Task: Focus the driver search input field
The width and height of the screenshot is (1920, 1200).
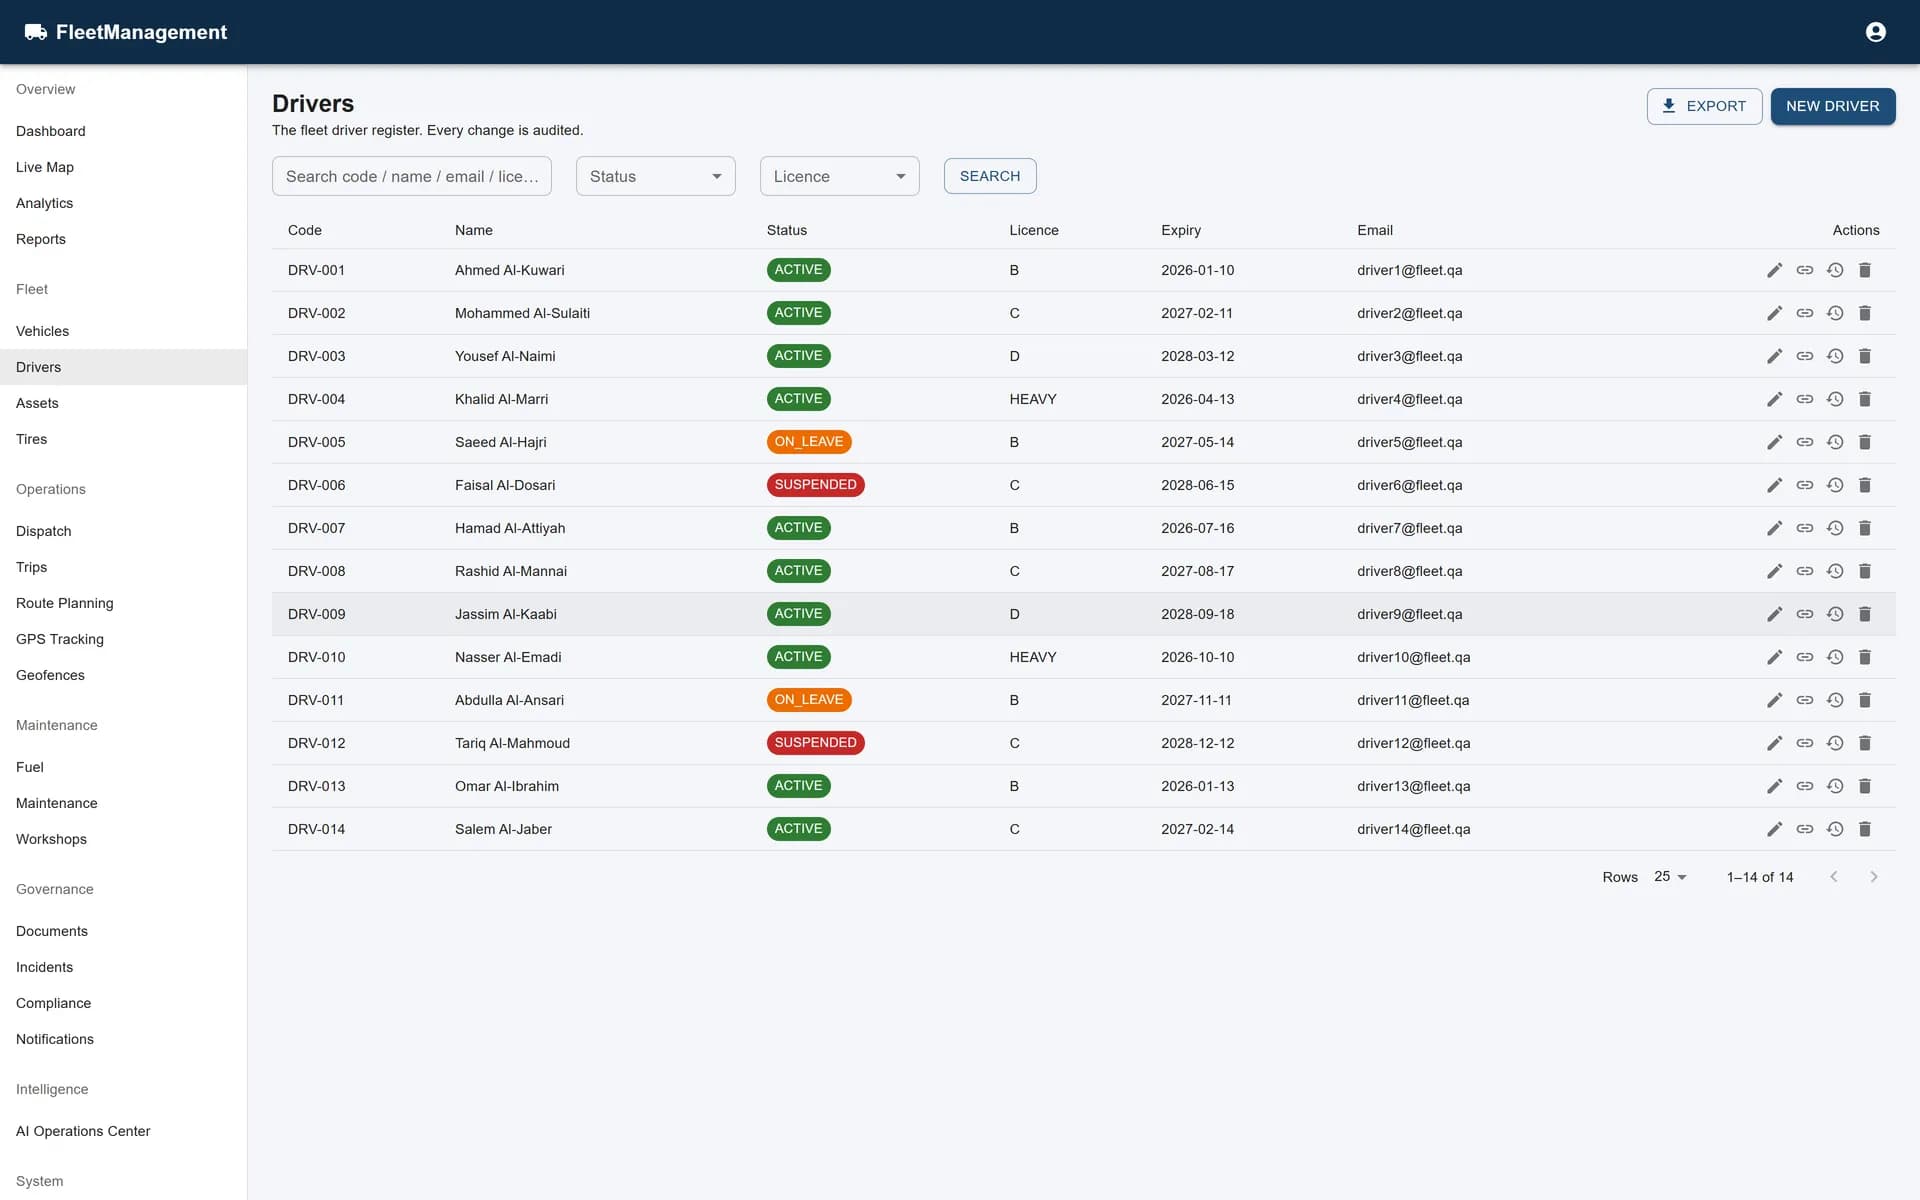Action: tap(412, 176)
